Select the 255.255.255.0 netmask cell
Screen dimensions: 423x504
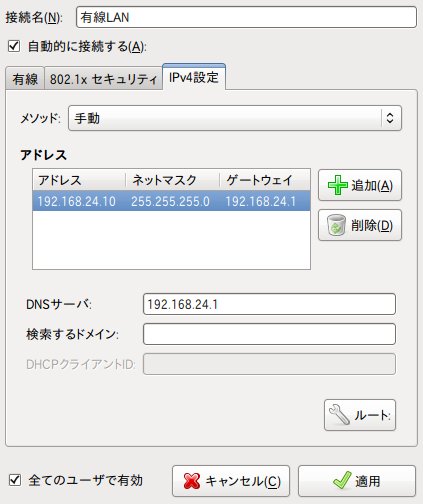170,201
